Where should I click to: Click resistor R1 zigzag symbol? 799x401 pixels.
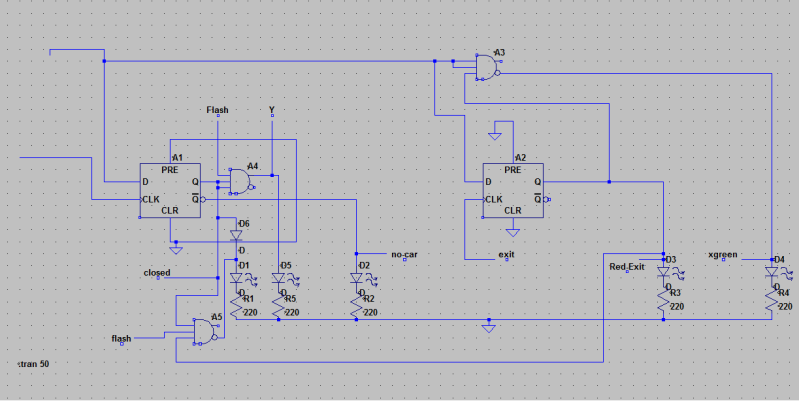coord(236,307)
